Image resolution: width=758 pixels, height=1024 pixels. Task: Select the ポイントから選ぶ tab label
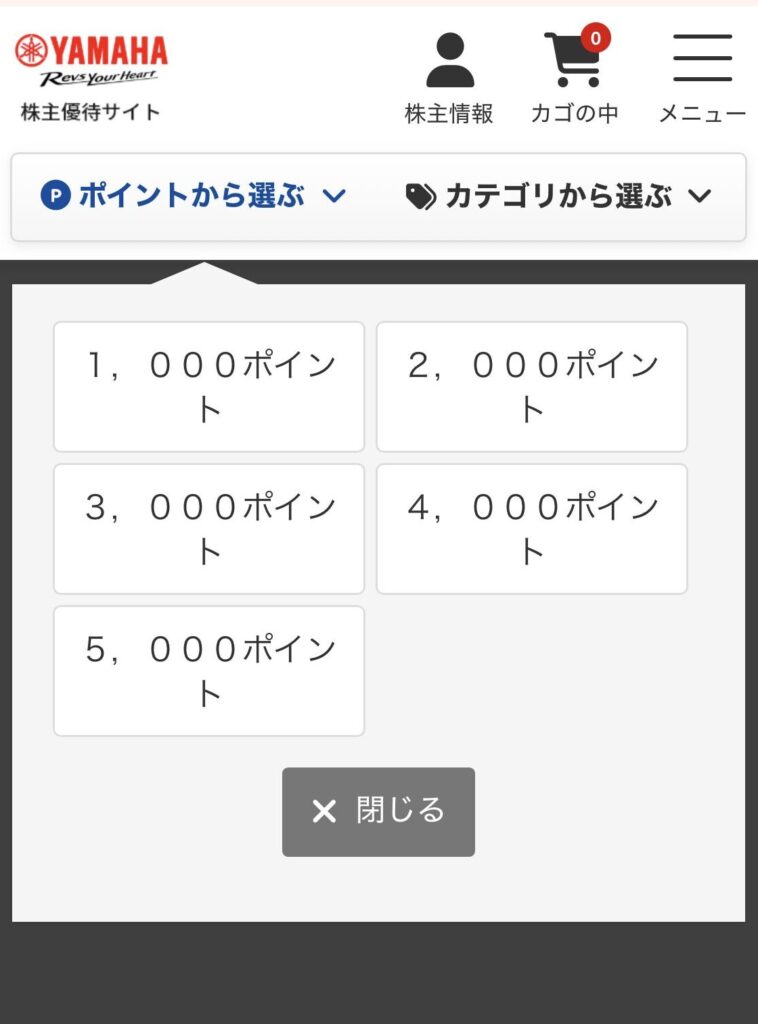[x=191, y=196]
